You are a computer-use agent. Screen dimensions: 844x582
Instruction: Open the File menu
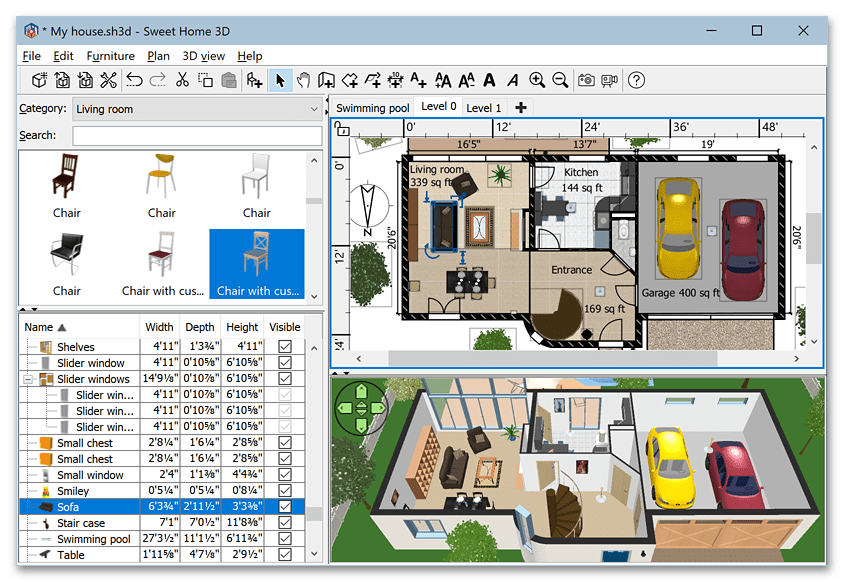tap(31, 56)
